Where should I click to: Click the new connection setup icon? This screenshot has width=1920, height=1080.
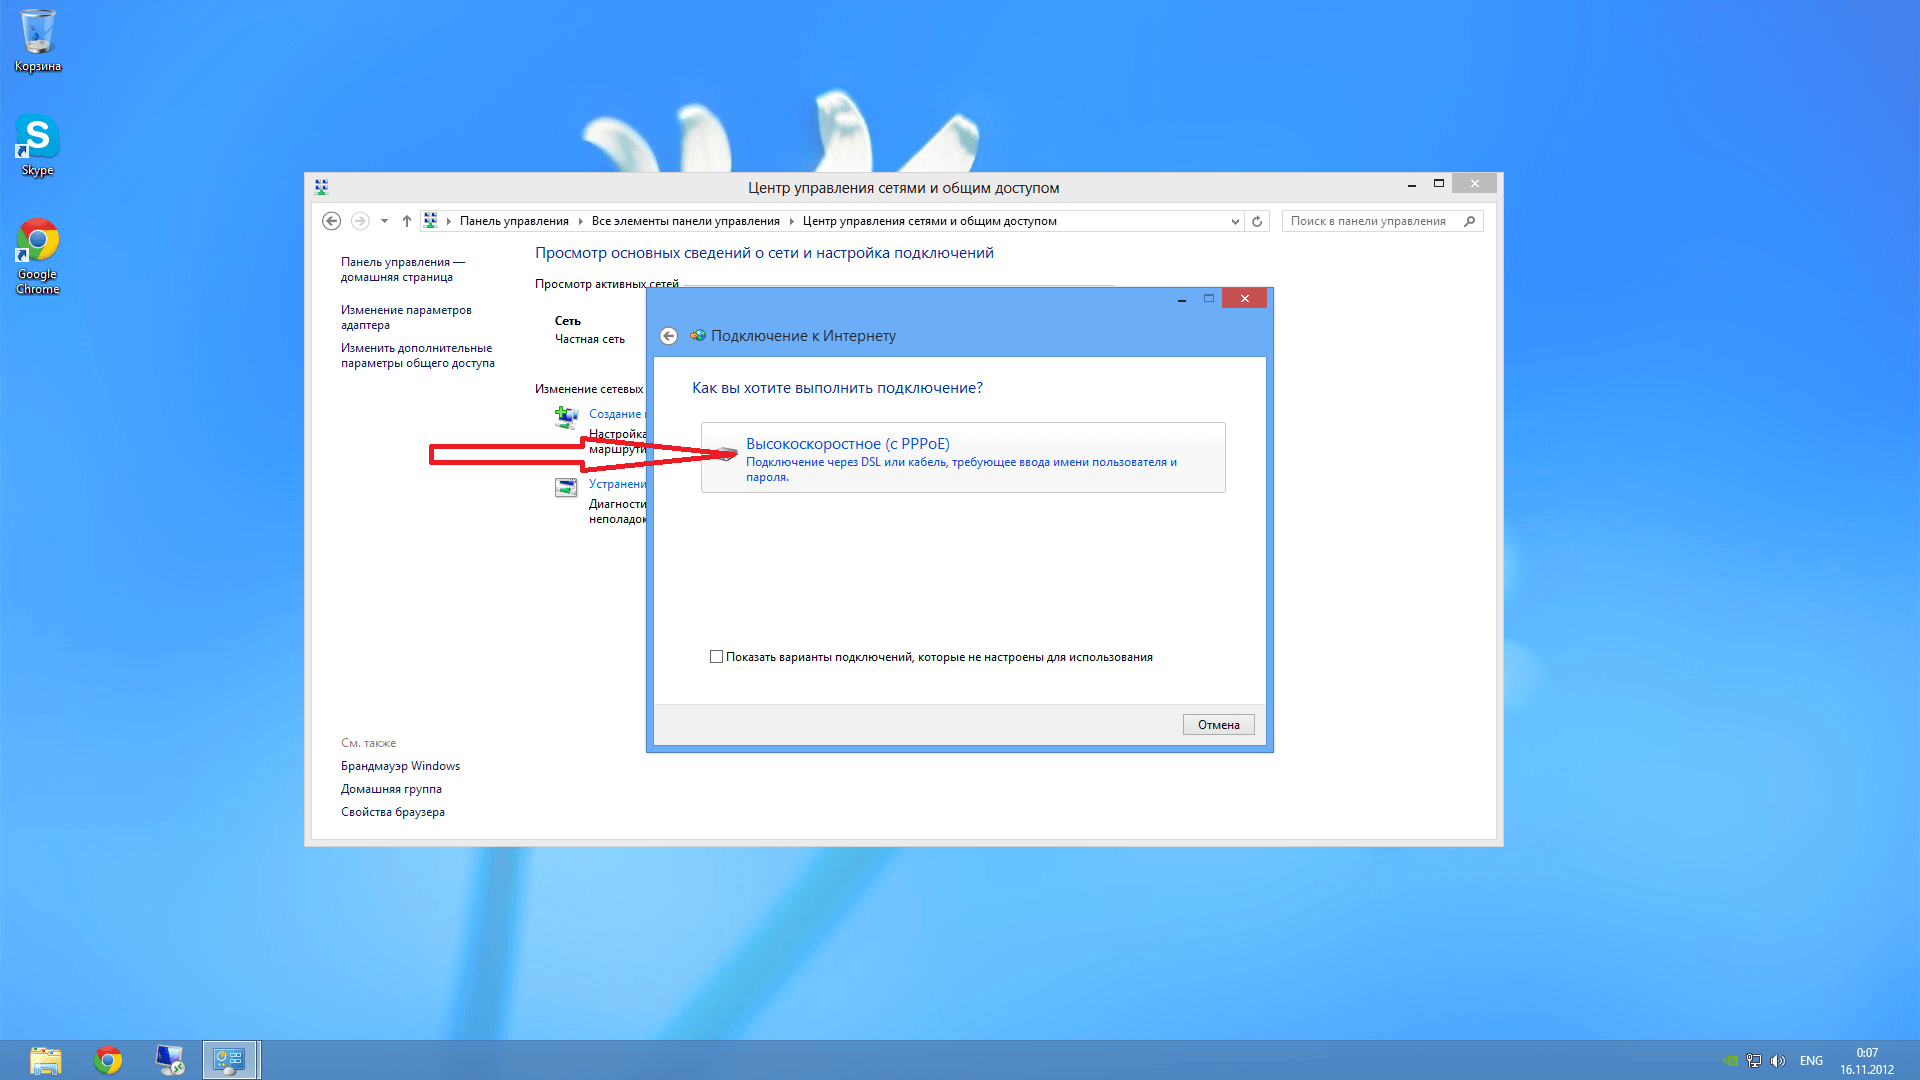[566, 417]
